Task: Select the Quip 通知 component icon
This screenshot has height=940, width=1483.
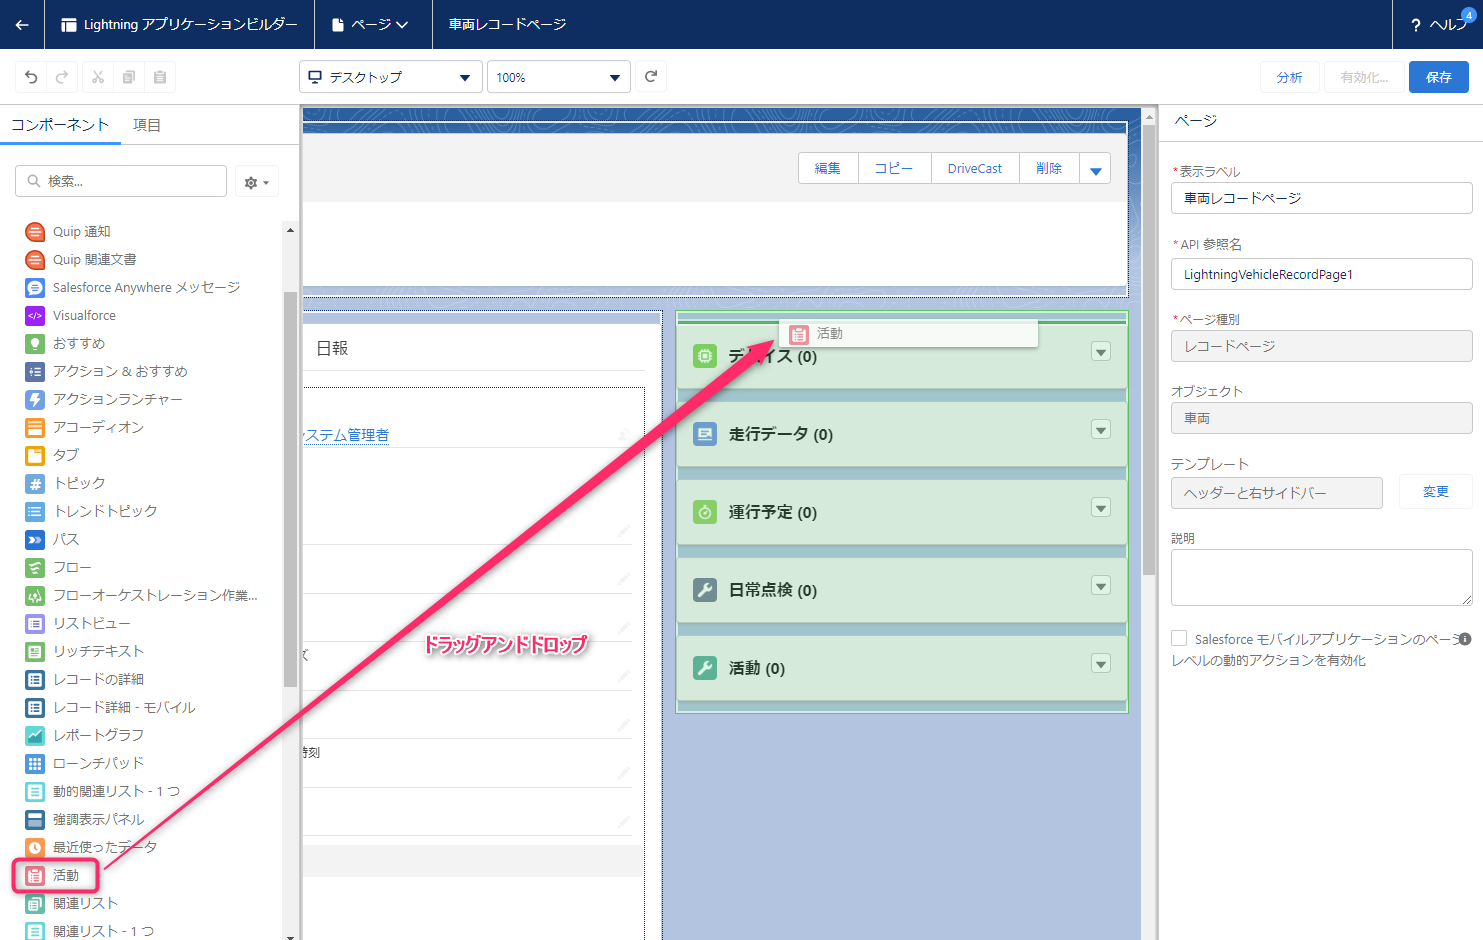Action: click(x=35, y=232)
